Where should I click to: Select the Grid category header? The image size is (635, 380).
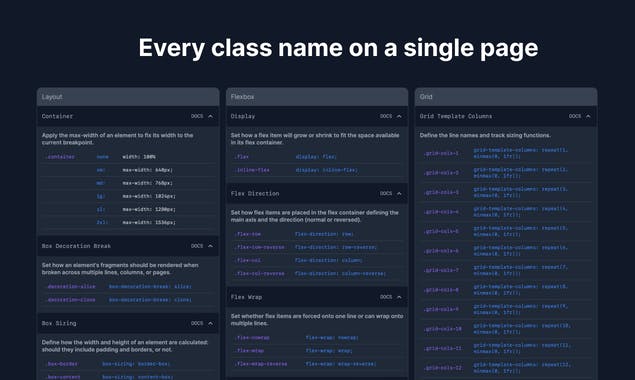click(x=506, y=97)
